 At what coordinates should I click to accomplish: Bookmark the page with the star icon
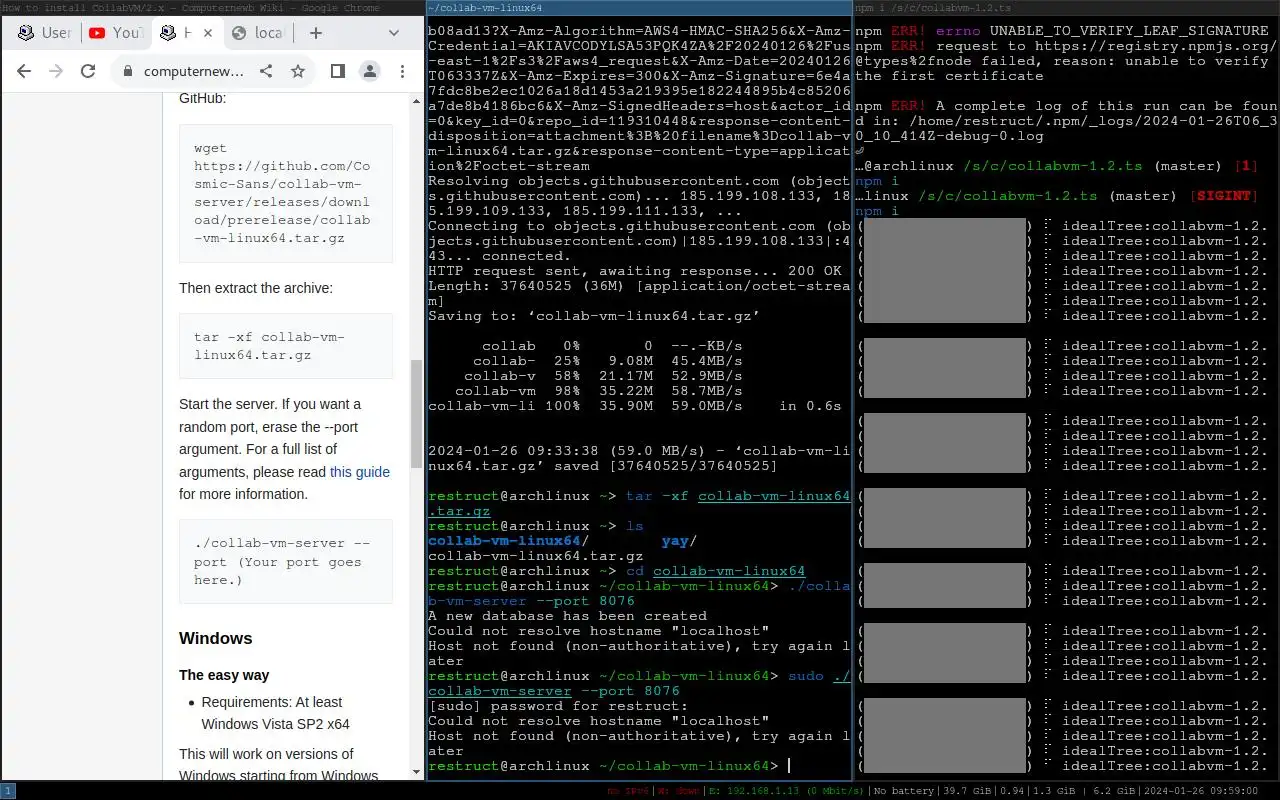coord(298,71)
